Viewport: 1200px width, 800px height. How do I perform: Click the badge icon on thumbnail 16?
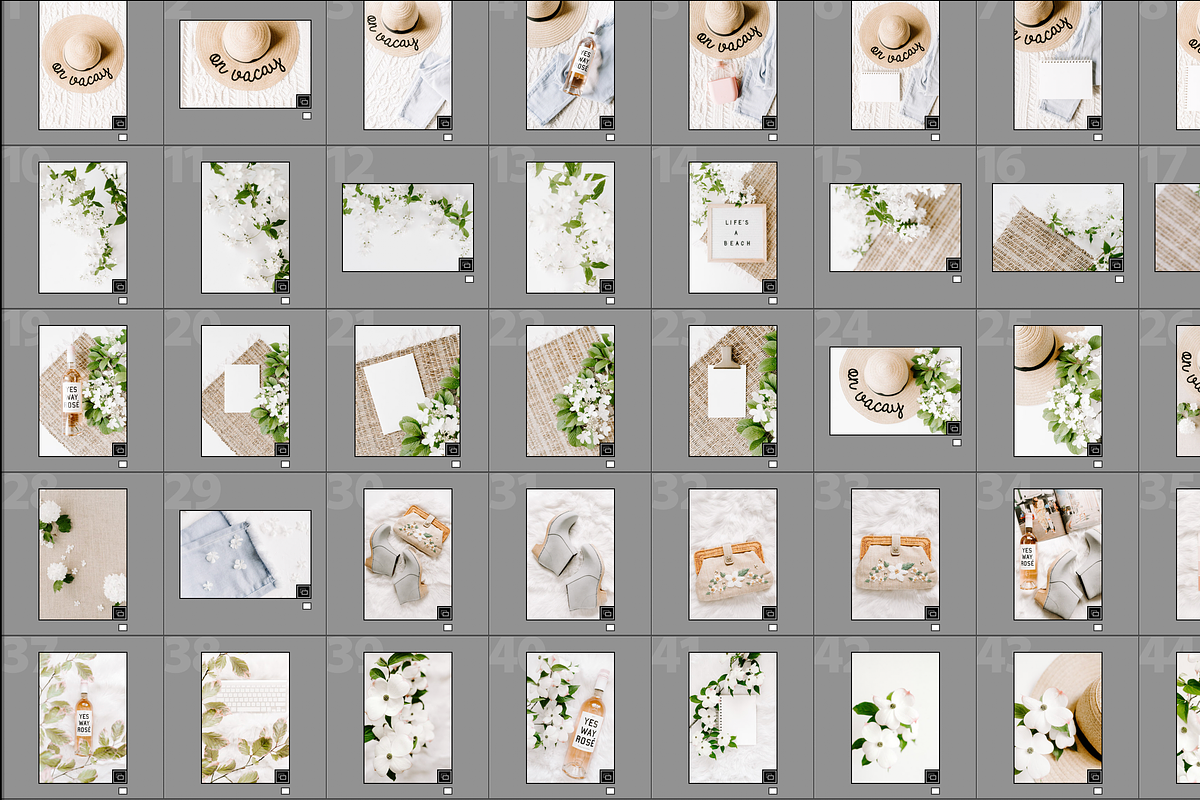[x=1115, y=264]
